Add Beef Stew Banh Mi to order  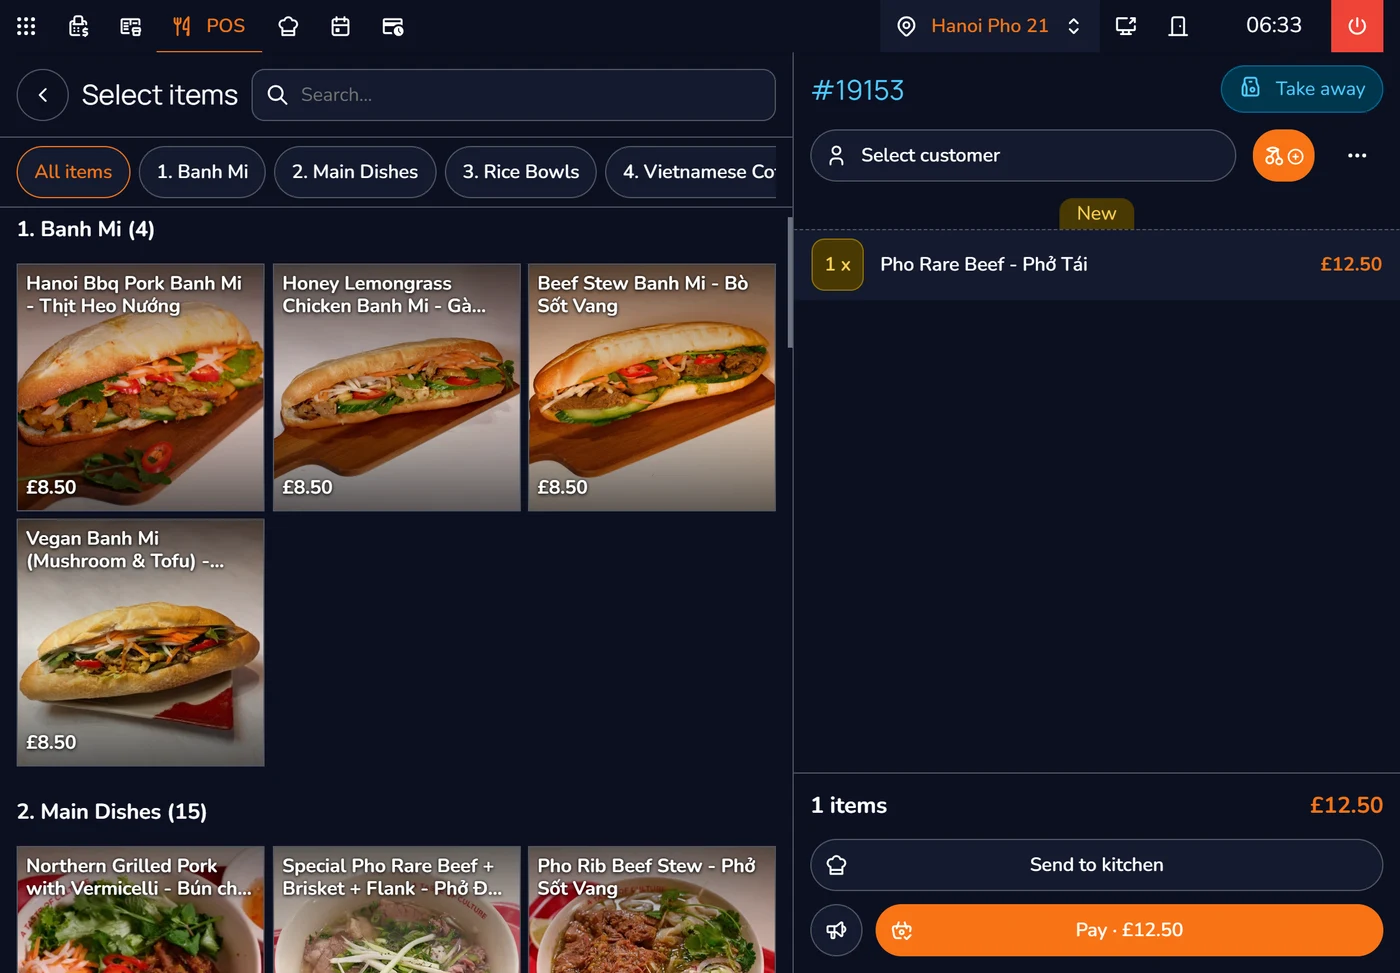652,388
